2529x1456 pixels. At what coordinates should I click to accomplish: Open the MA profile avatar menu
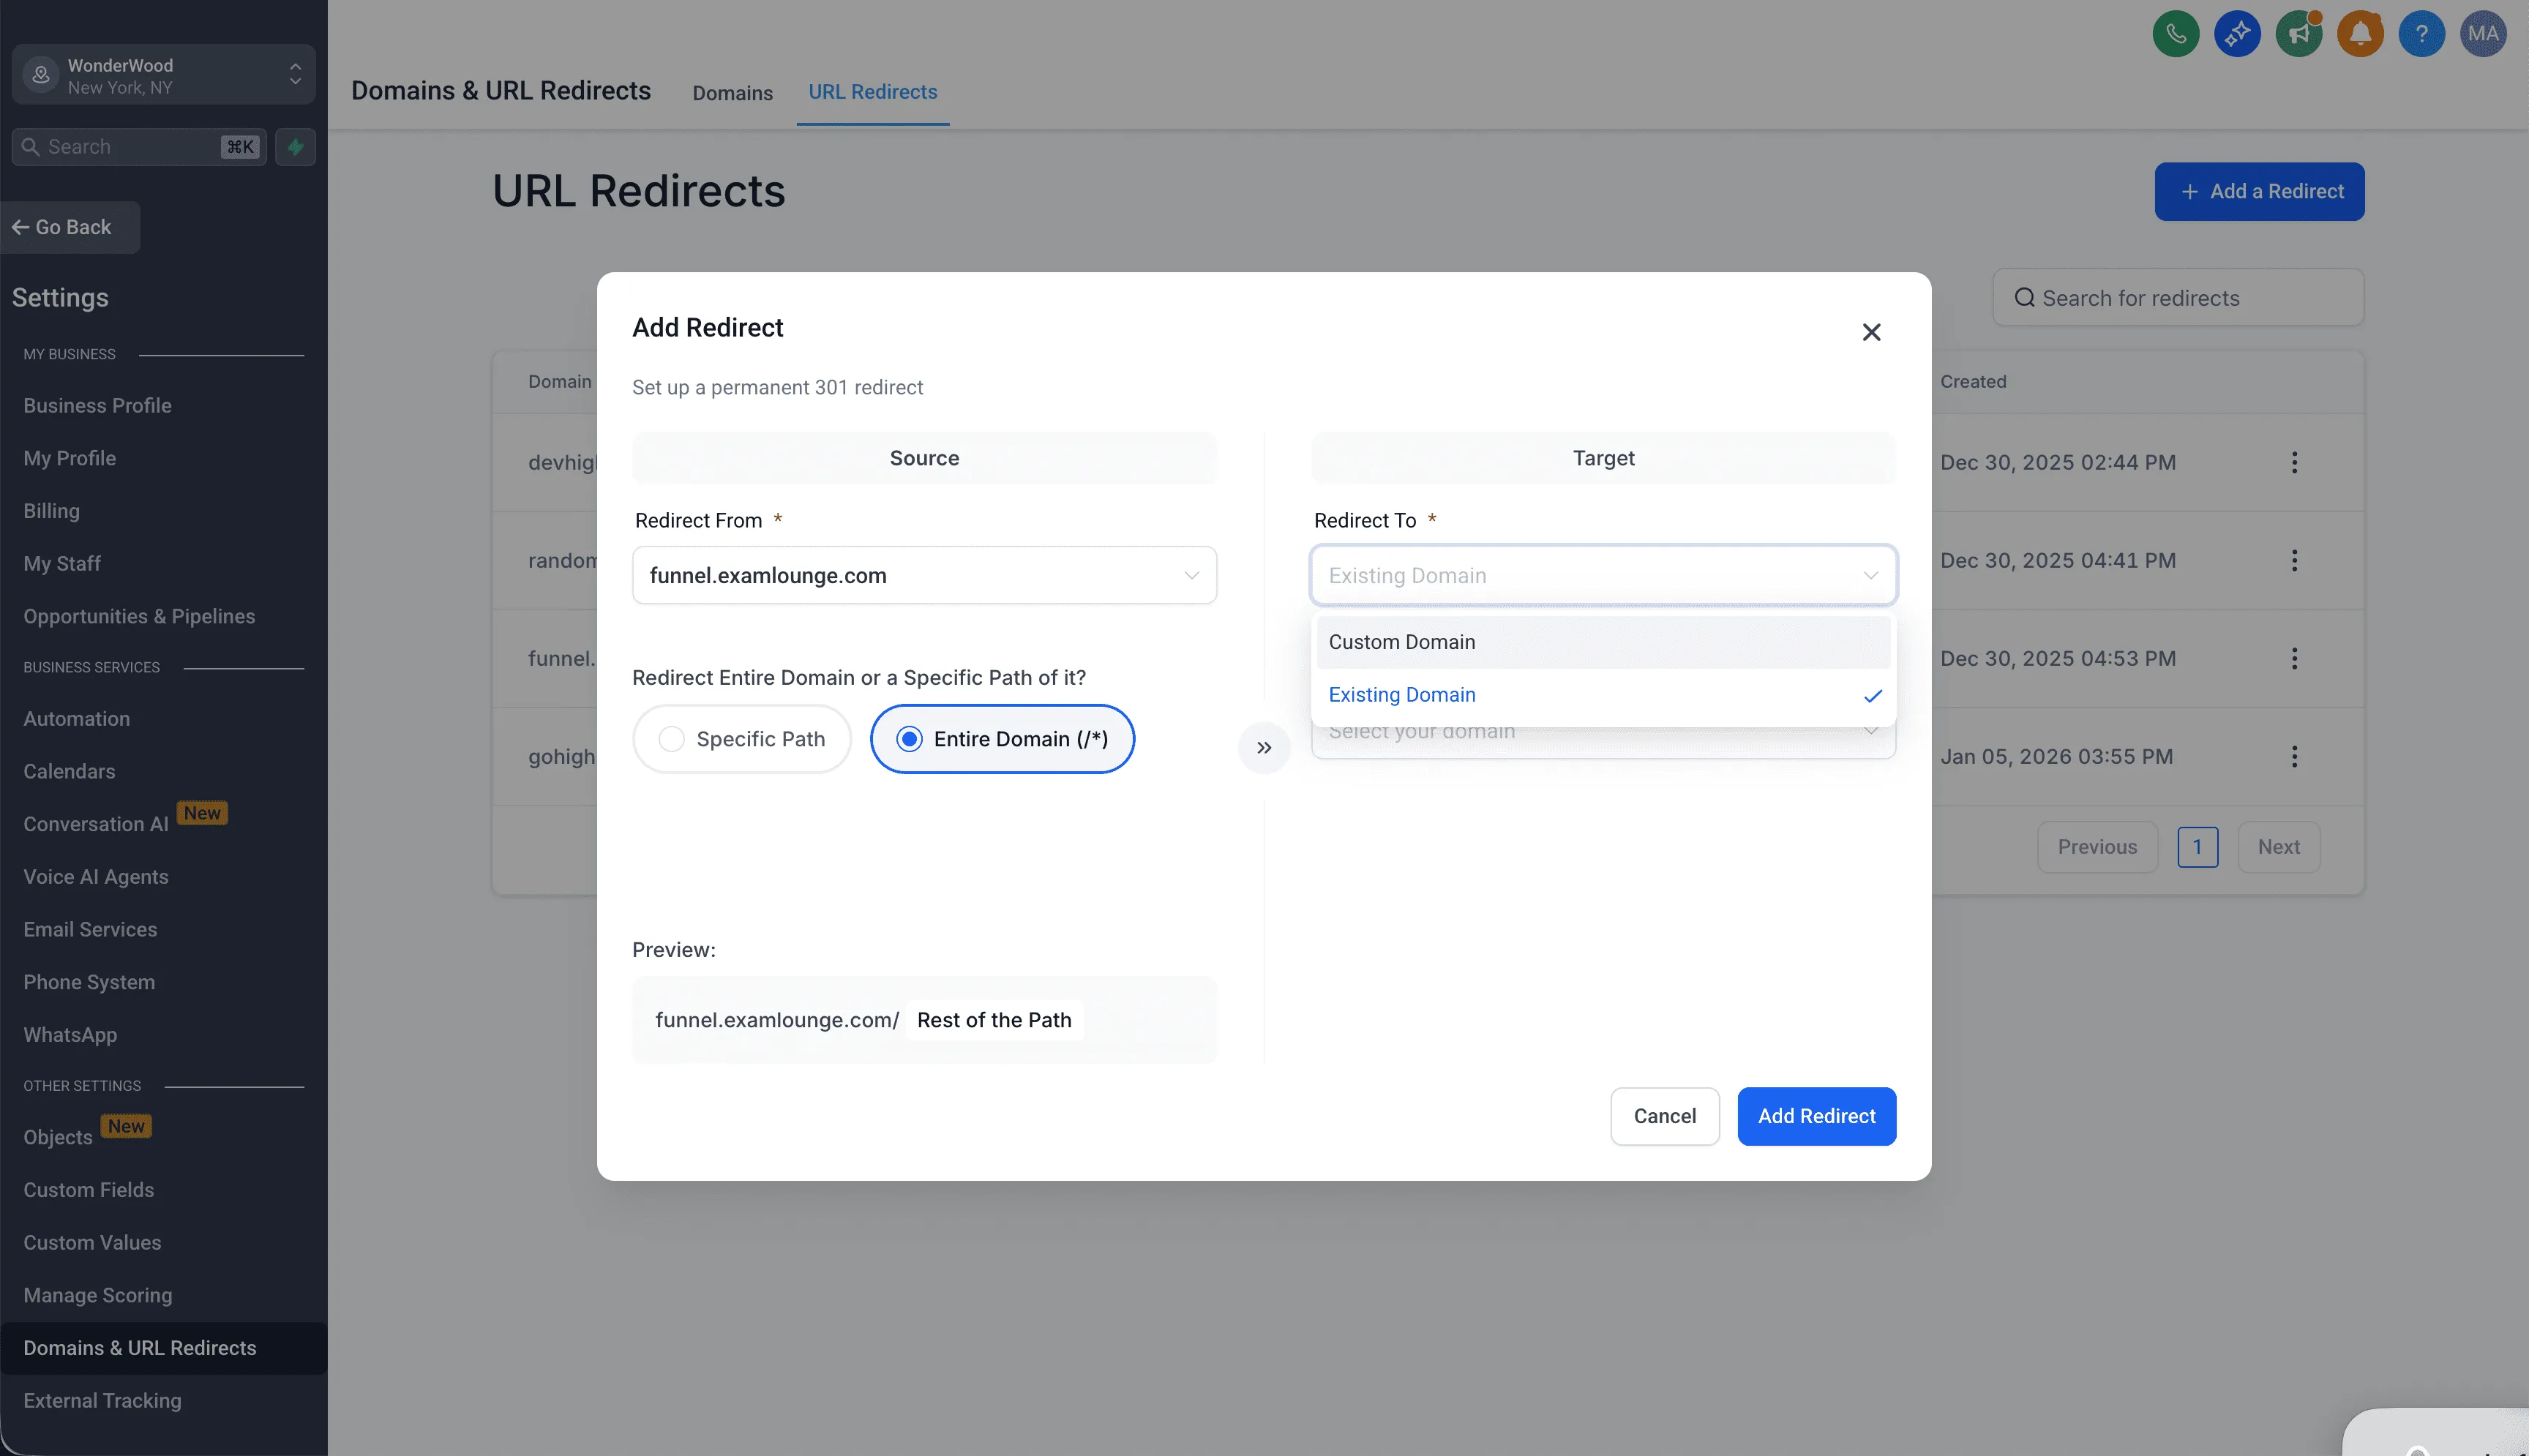pyautogui.click(x=2484, y=33)
